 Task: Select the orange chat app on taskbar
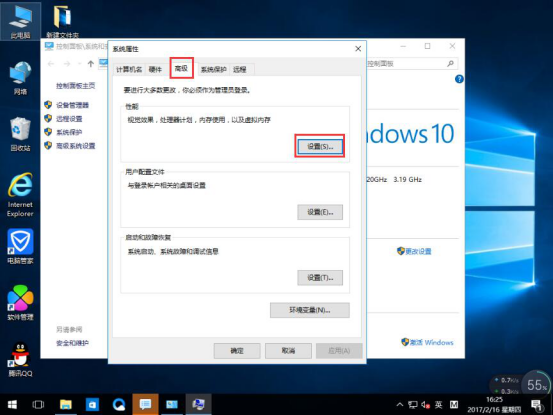145,404
